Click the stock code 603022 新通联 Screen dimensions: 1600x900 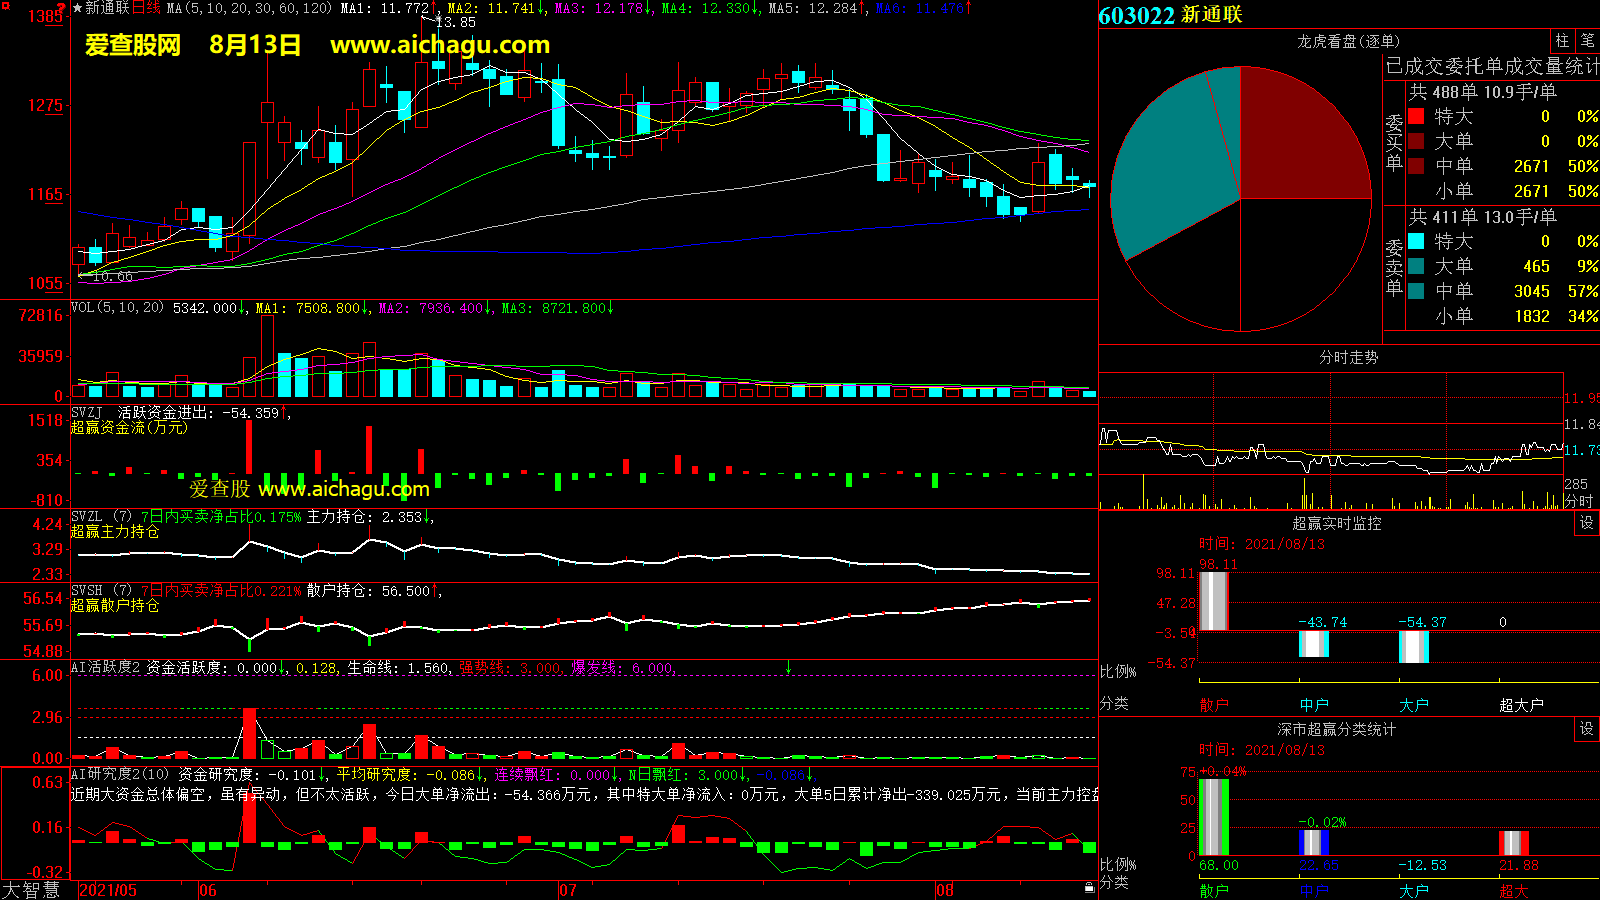coord(1170,15)
